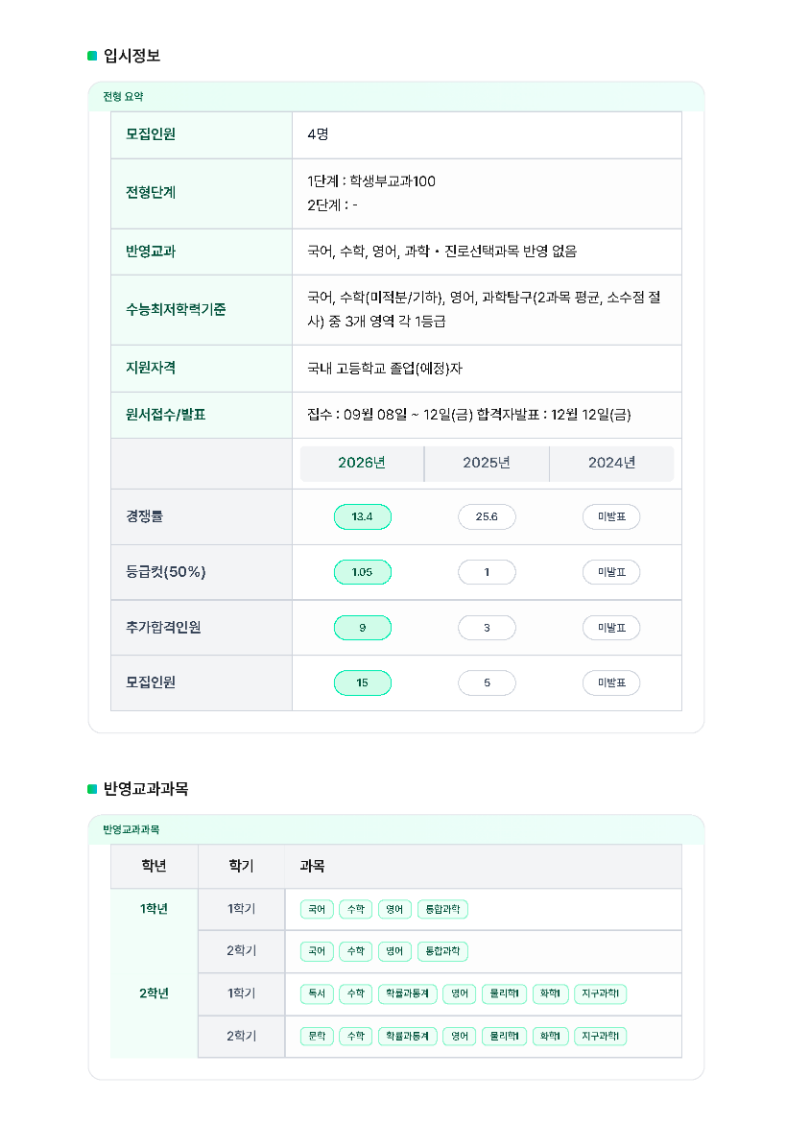
Task: Click 국어 tag in 1학년 2학기 row
Action: pos(317,952)
